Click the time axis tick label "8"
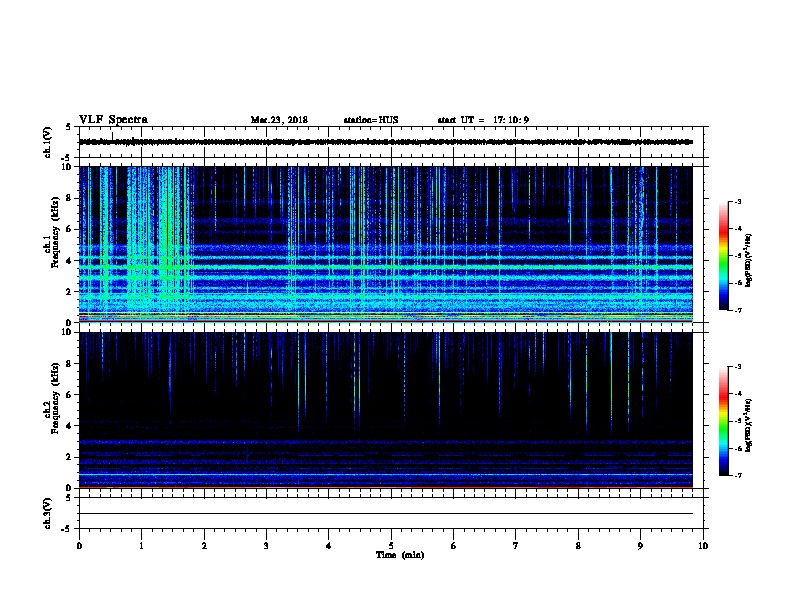Image resolution: width=792 pixels, height=612 pixels. tap(578, 546)
